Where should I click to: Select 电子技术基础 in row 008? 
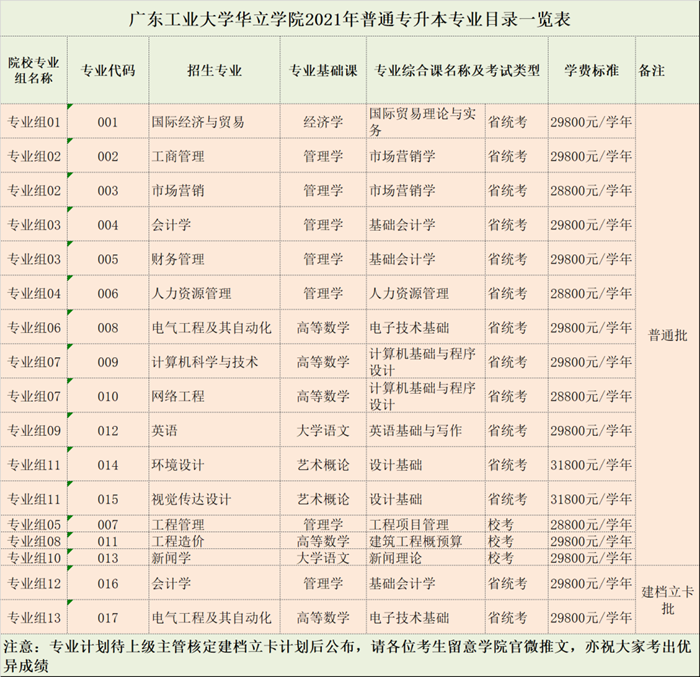point(426,327)
